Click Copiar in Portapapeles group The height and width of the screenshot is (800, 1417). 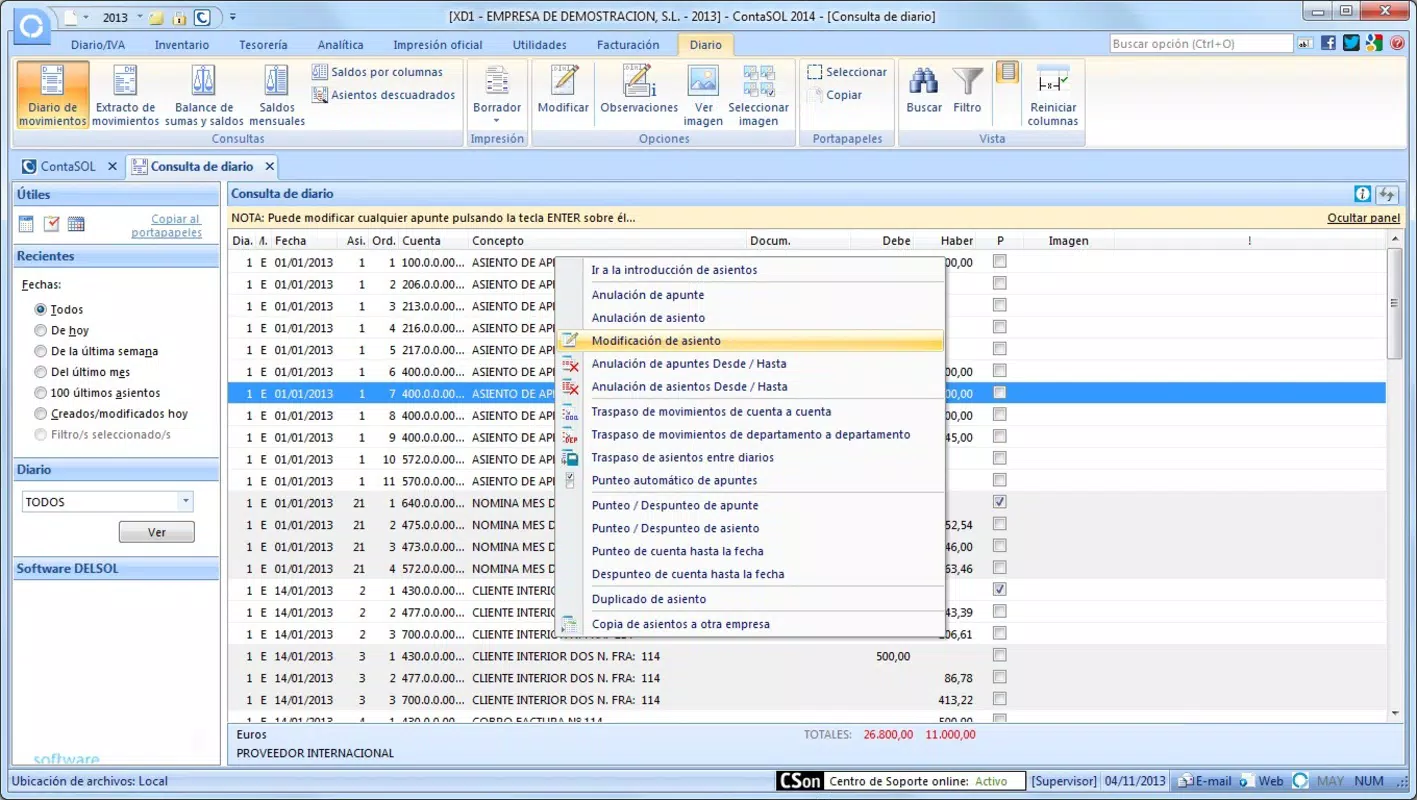834,95
